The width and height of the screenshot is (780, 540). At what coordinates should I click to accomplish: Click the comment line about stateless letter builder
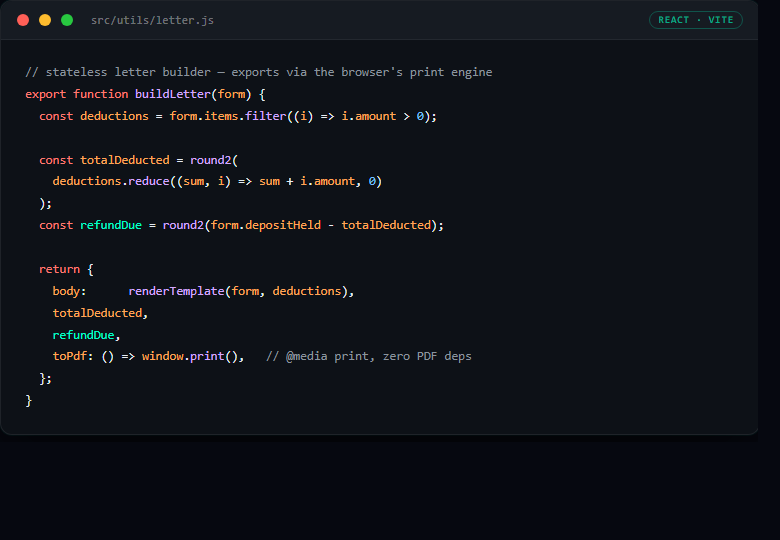(x=259, y=72)
